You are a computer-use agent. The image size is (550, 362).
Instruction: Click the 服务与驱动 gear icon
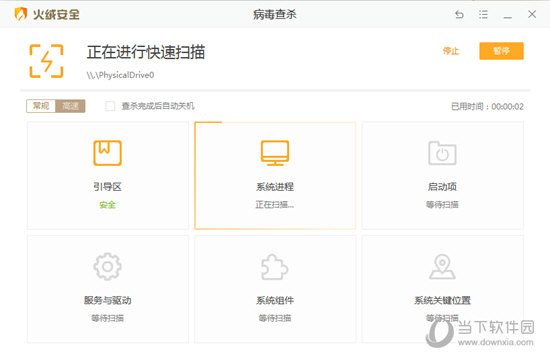coord(107,267)
